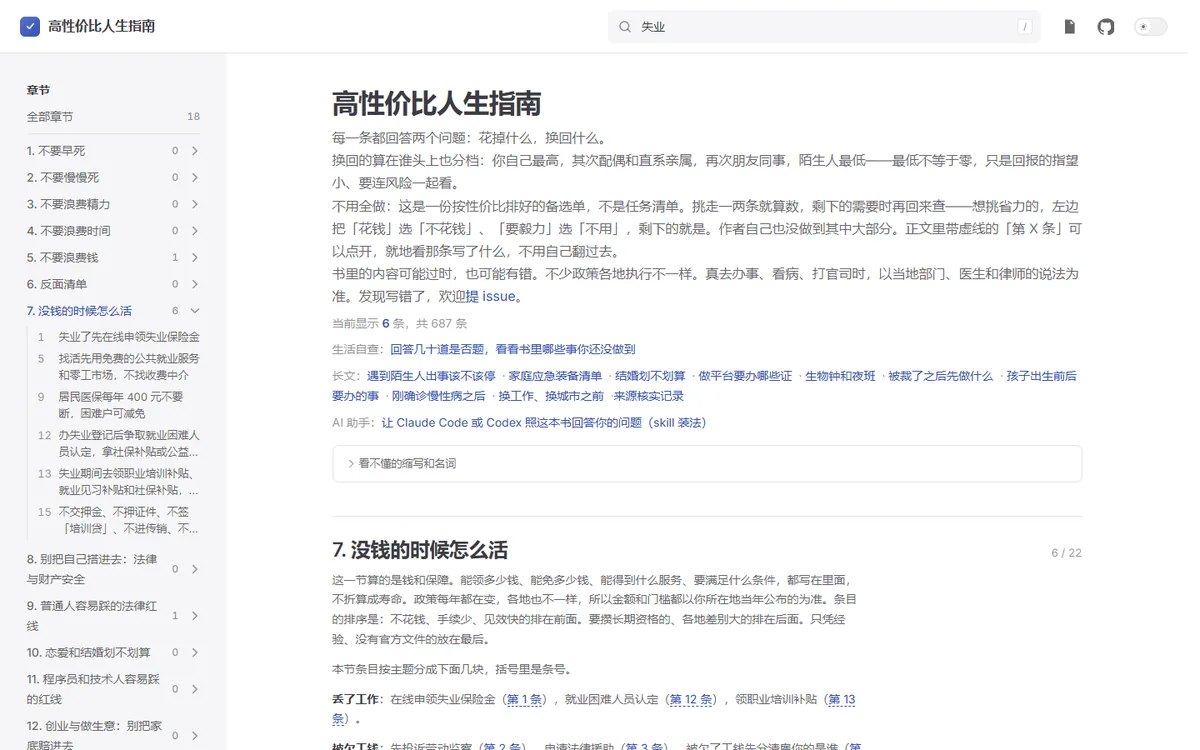Open AI 助手 Claude Code skill link
The width and height of the screenshot is (1200, 750).
click(544, 423)
